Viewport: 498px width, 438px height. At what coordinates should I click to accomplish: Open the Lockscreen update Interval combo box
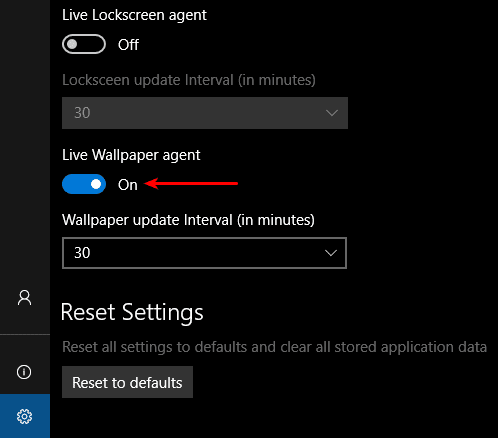click(205, 113)
